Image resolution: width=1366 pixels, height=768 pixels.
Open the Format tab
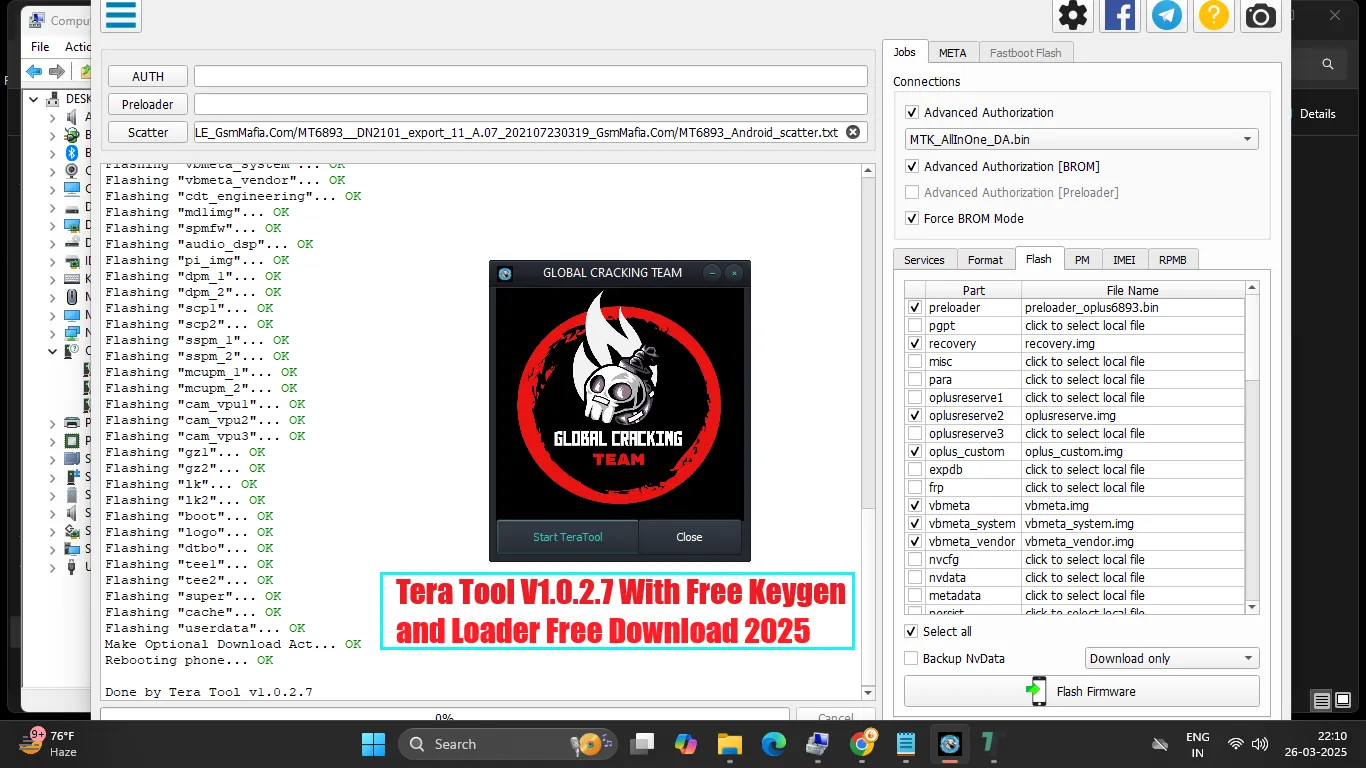[x=985, y=260]
